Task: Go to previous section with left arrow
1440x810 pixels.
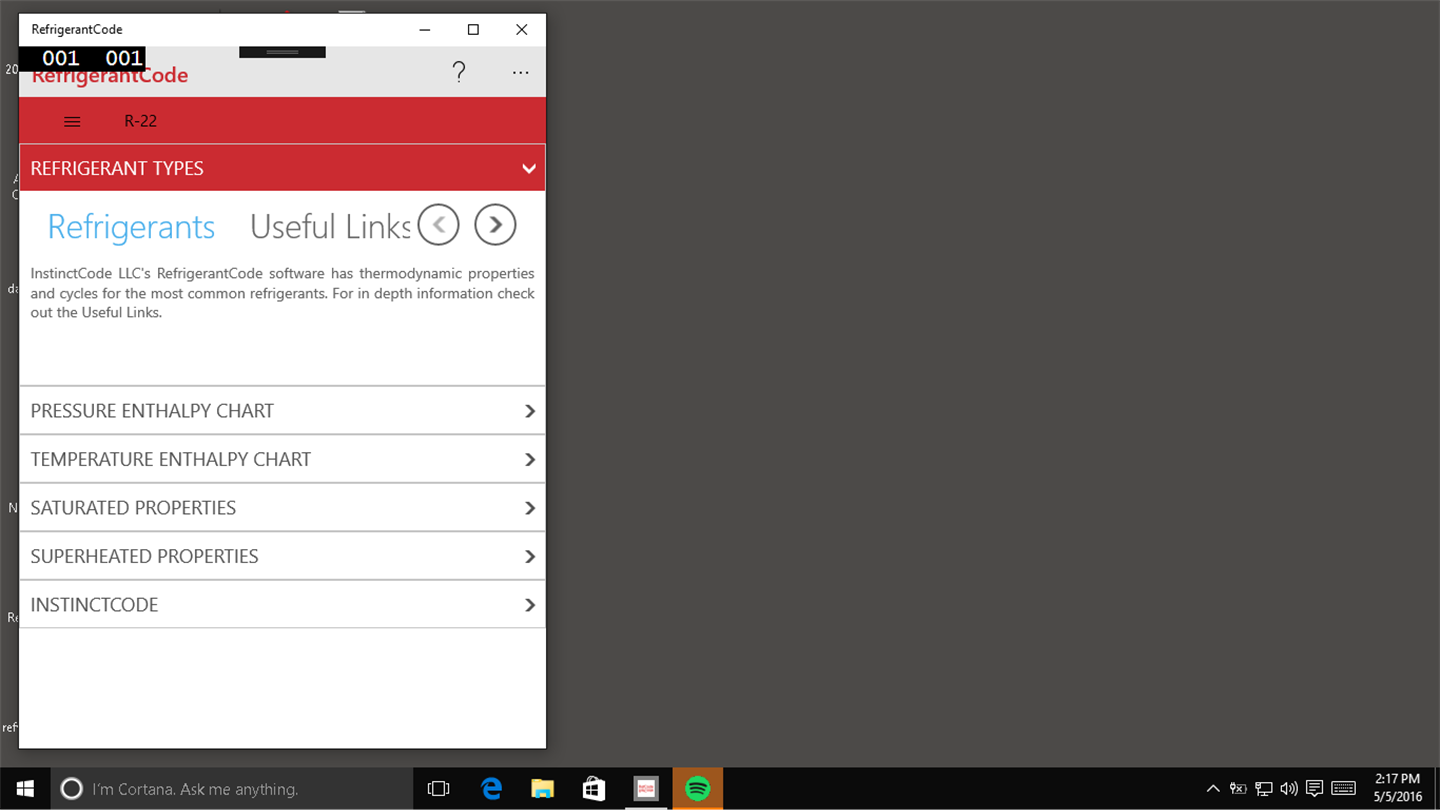Action: click(x=438, y=225)
